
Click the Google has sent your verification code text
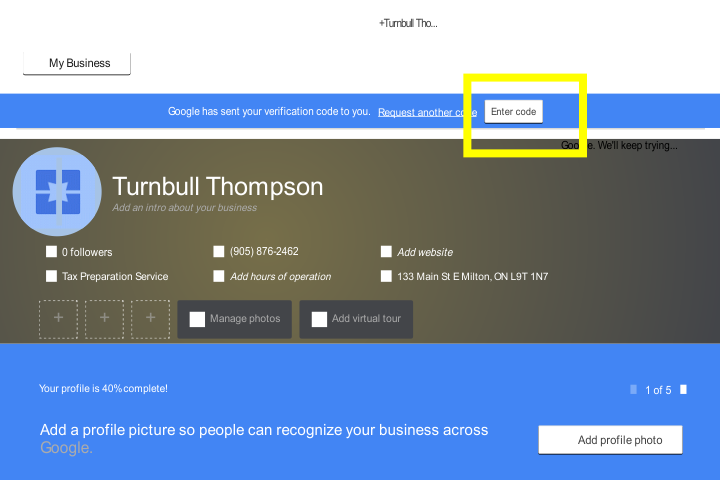[x=269, y=112]
